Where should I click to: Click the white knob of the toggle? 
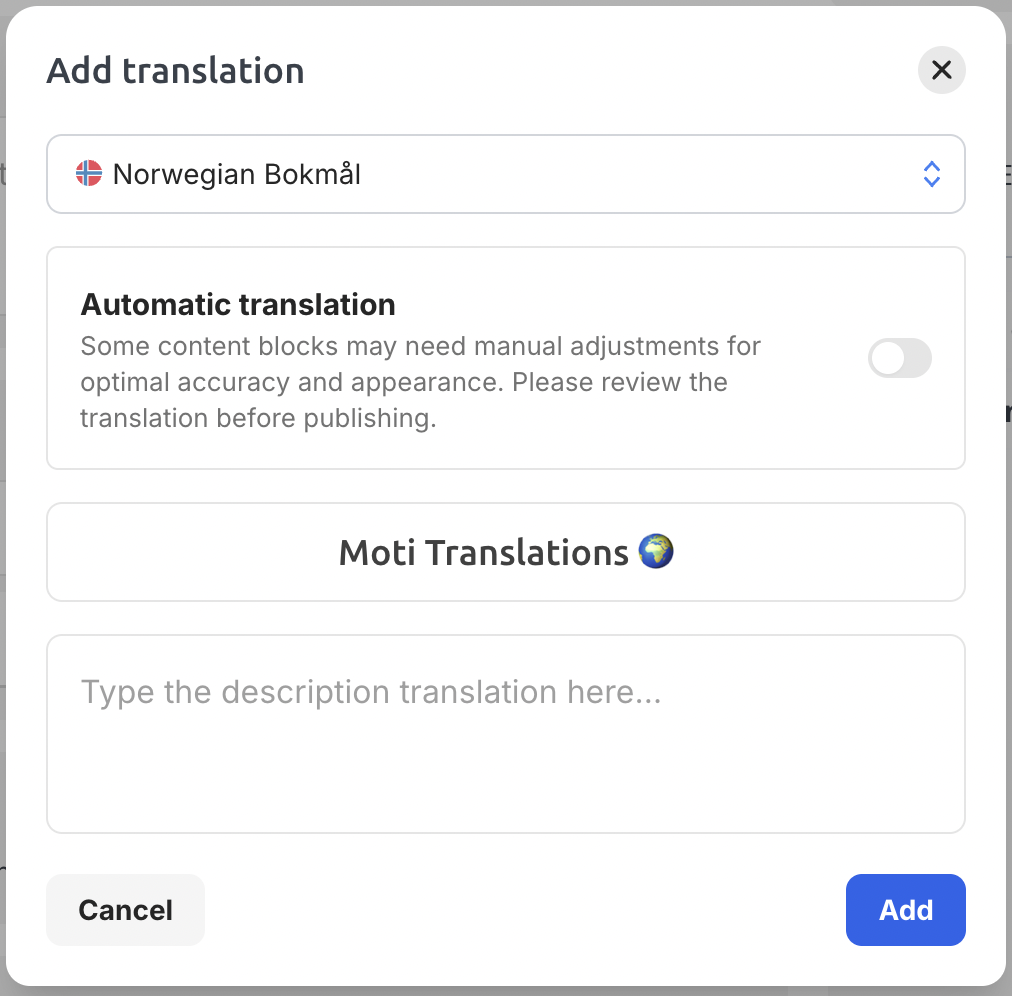click(888, 358)
